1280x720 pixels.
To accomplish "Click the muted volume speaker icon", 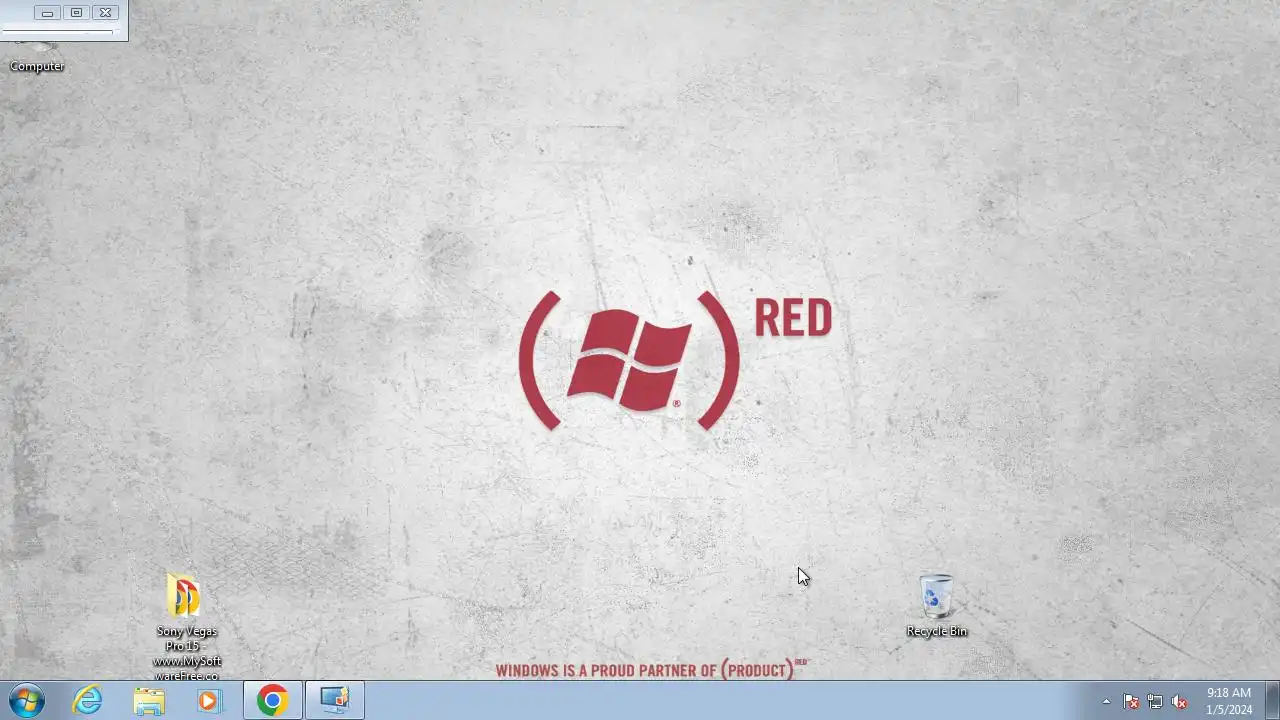I will coord(1180,701).
